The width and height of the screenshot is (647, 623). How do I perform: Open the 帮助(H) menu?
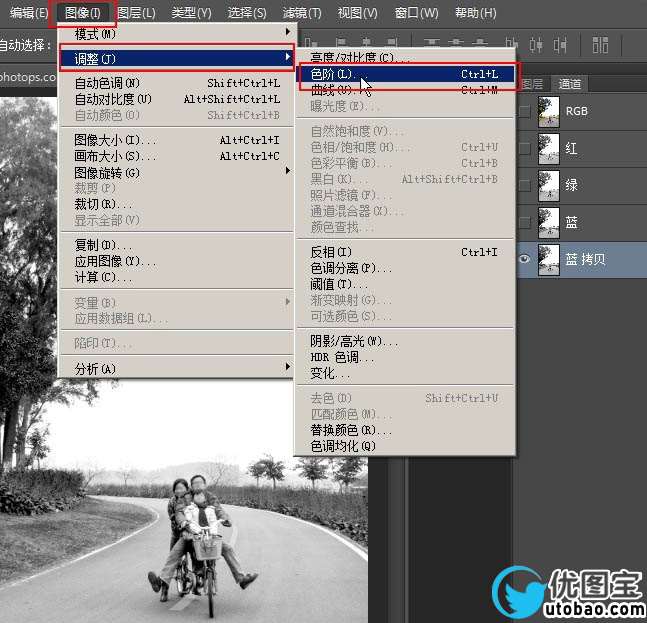pos(475,13)
